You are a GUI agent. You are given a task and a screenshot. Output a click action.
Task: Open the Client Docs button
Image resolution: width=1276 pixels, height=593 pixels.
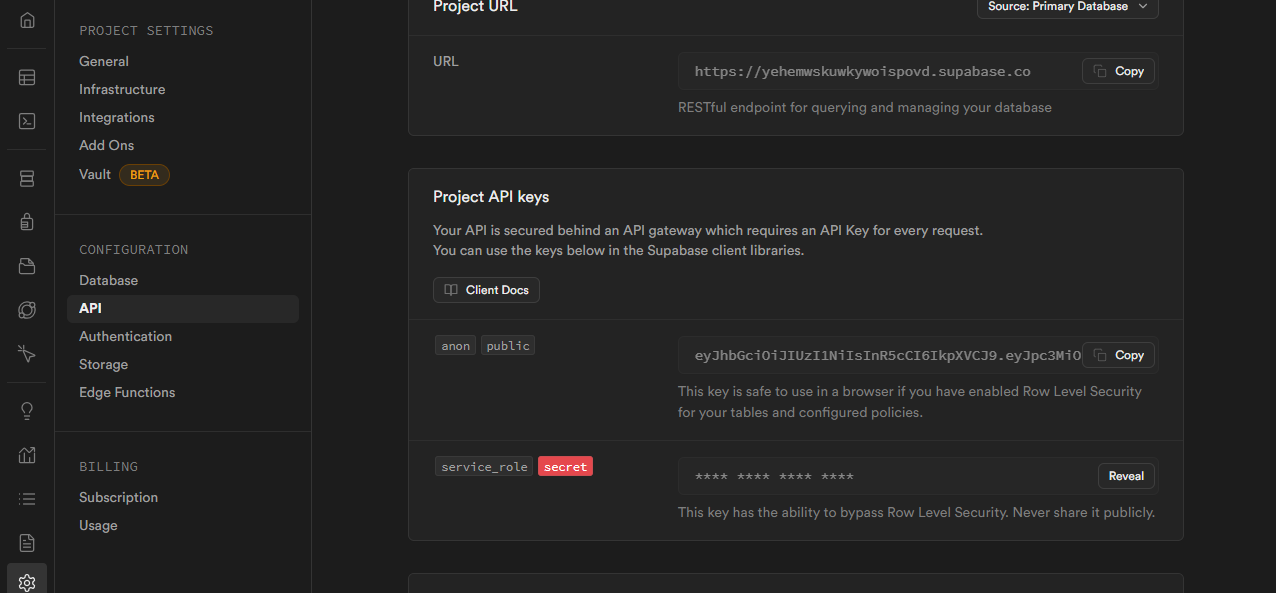pyautogui.click(x=487, y=290)
